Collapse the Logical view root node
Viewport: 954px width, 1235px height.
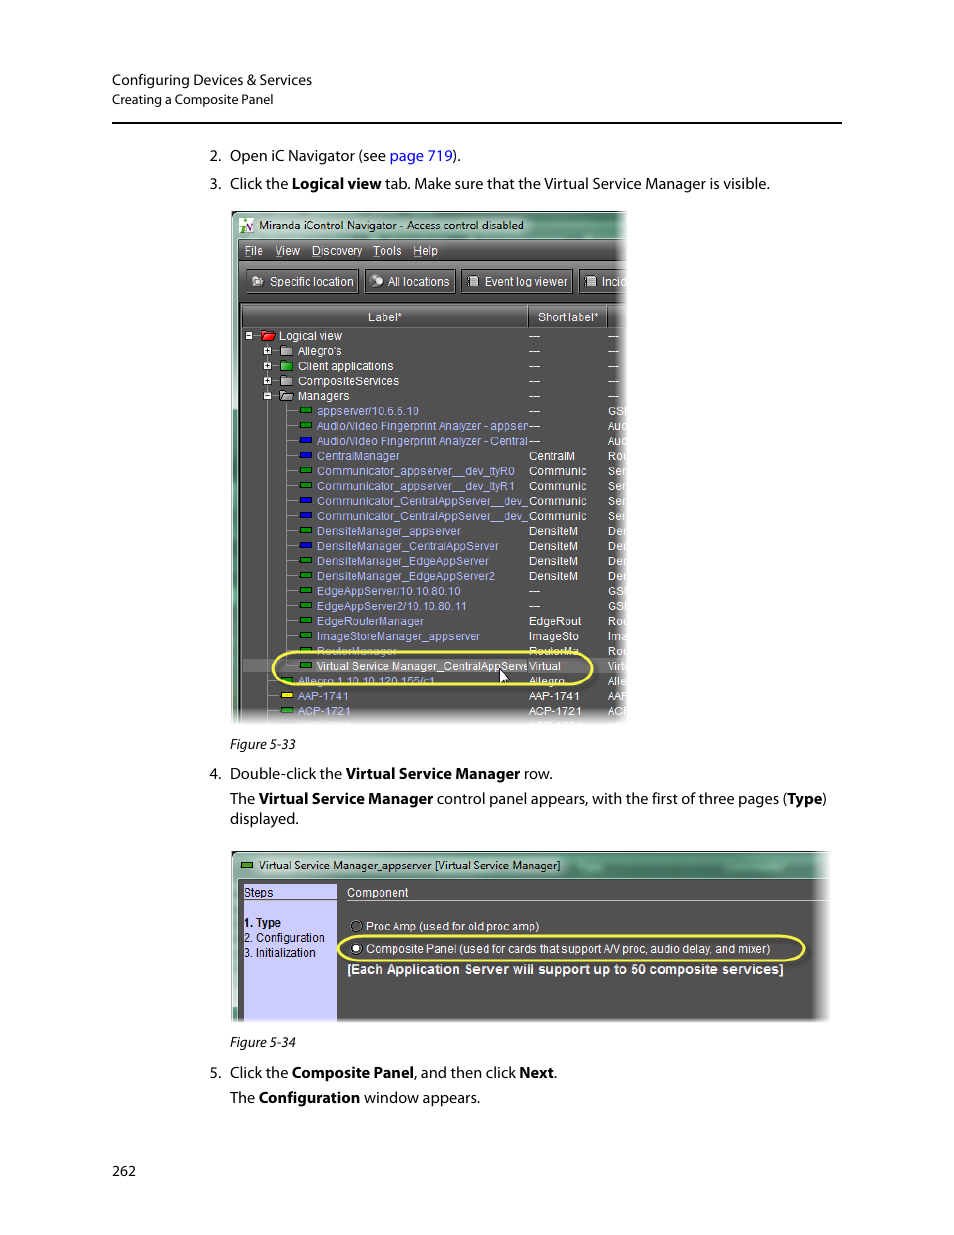click(249, 336)
